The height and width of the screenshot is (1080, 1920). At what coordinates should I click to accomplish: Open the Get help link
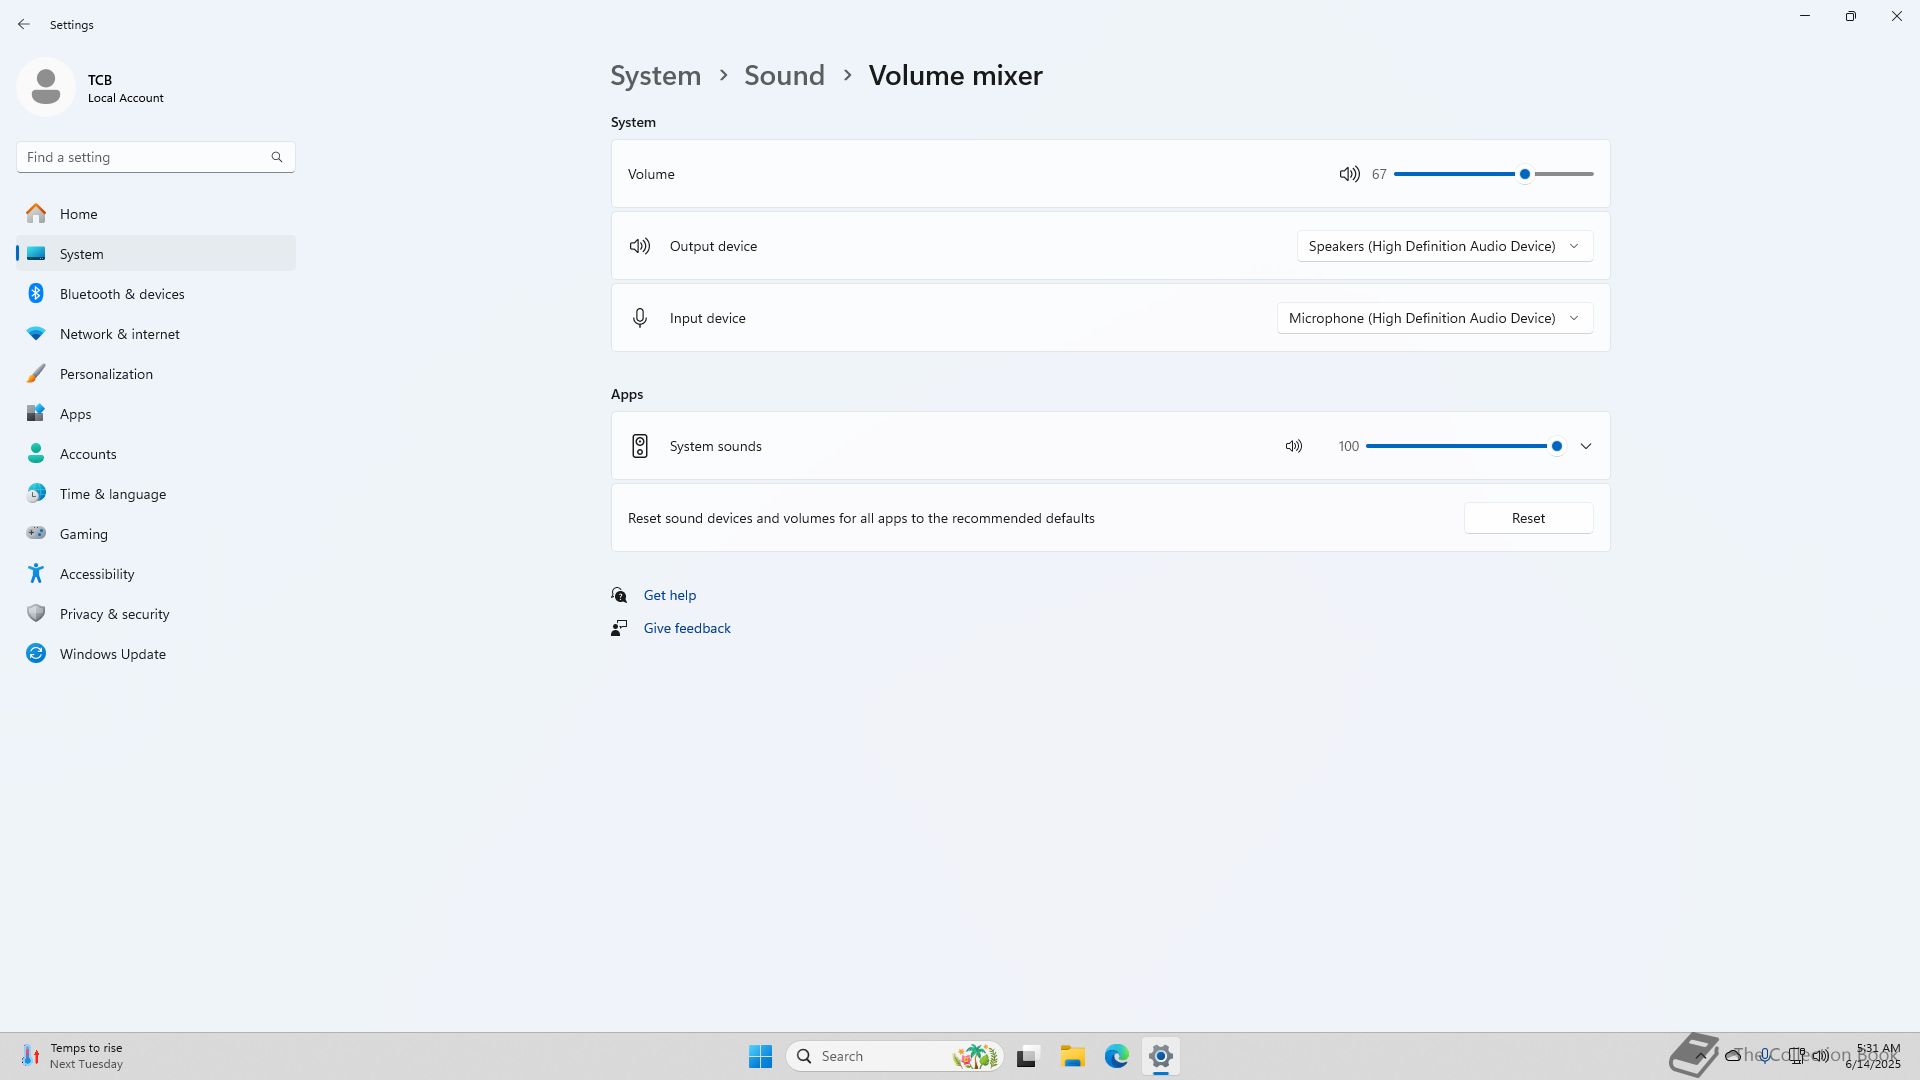coord(669,595)
